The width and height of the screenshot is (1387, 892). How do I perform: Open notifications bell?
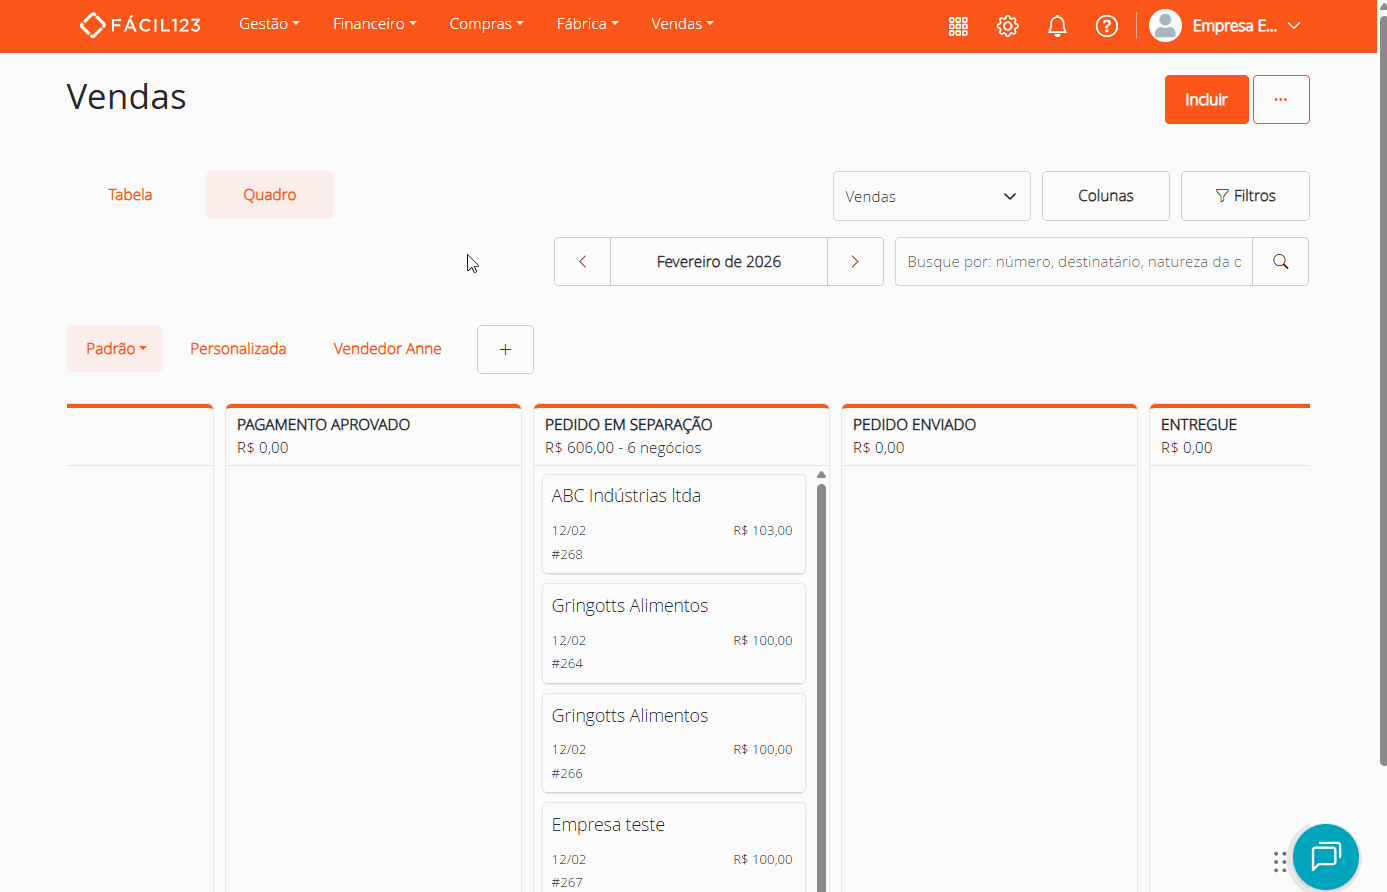tap(1057, 26)
